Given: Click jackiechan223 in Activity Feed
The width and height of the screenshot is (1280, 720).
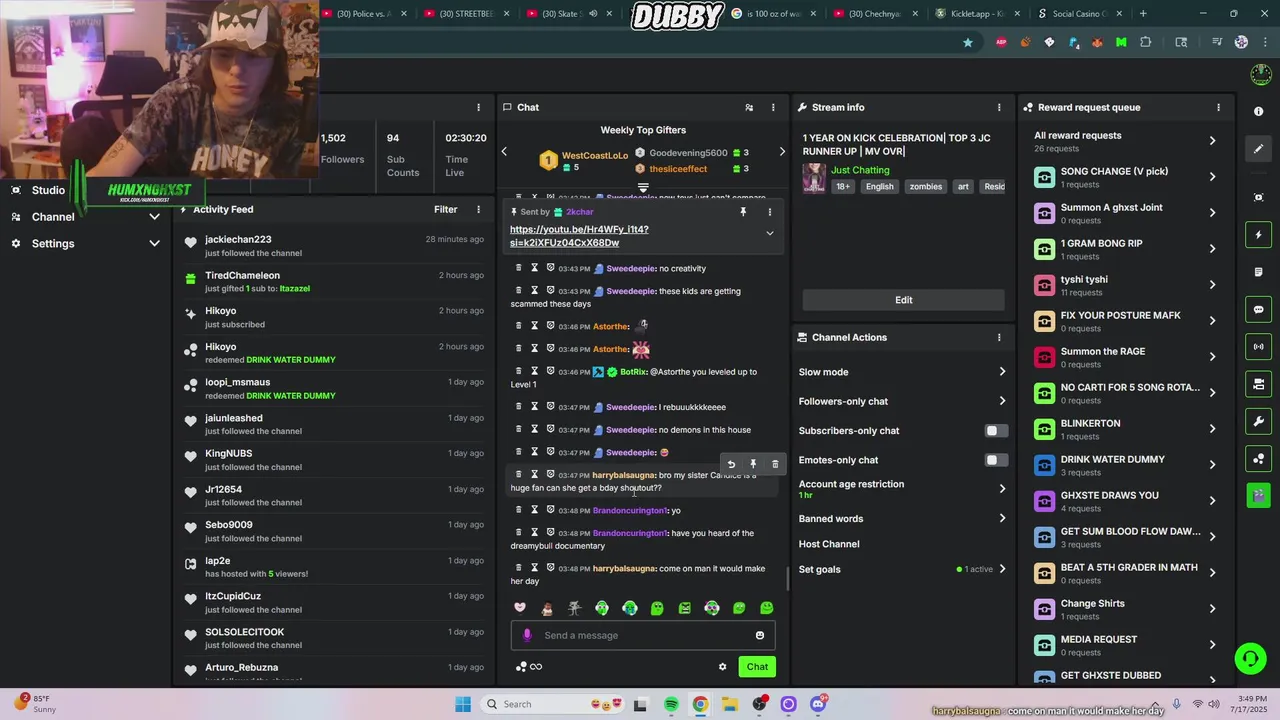Looking at the screenshot, I should point(238,240).
